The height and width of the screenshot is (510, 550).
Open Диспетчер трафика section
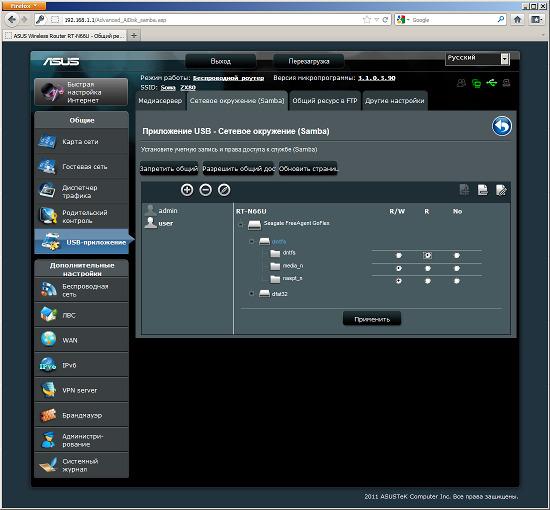click(x=81, y=192)
